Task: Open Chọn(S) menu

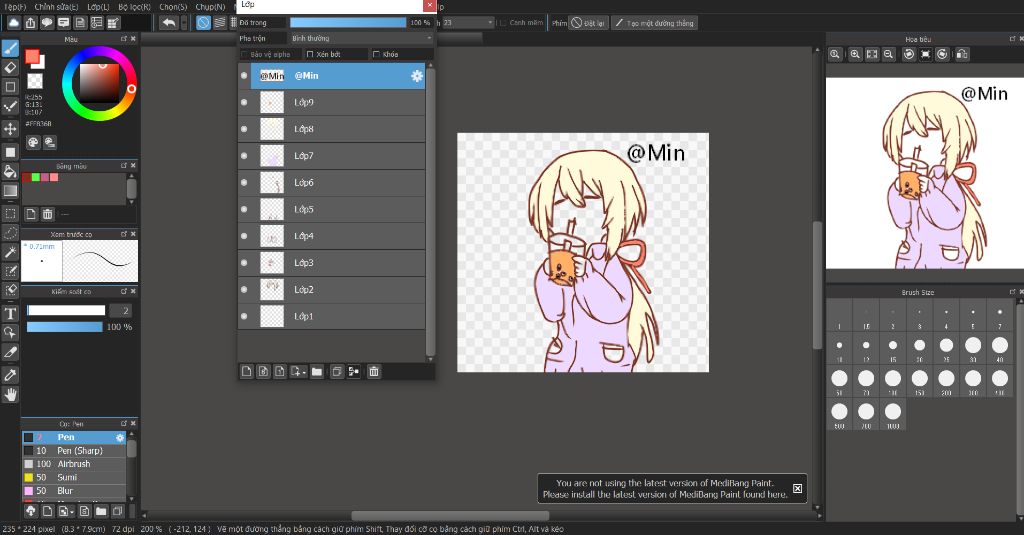Action: click(173, 7)
